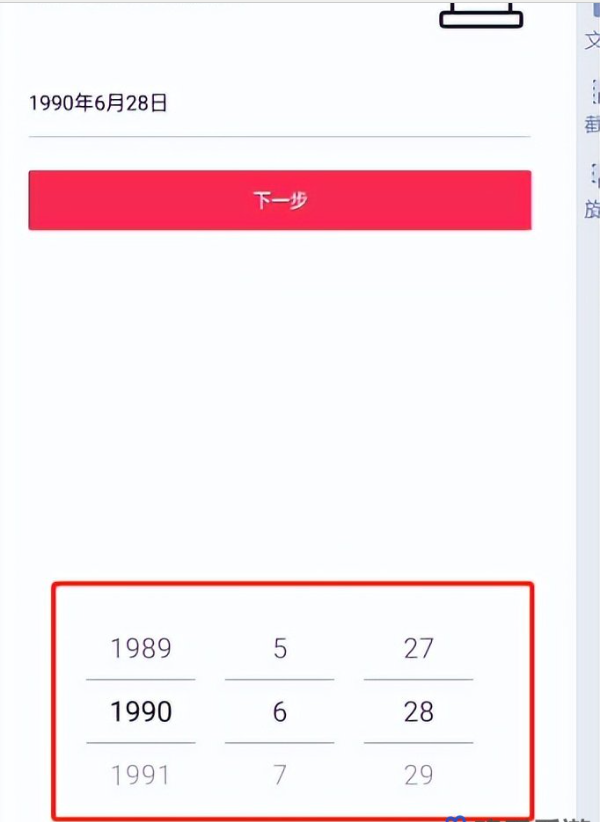The image size is (600, 822).
Task: Click the dashed screenshot icon above 截
Action: (x=596, y=92)
